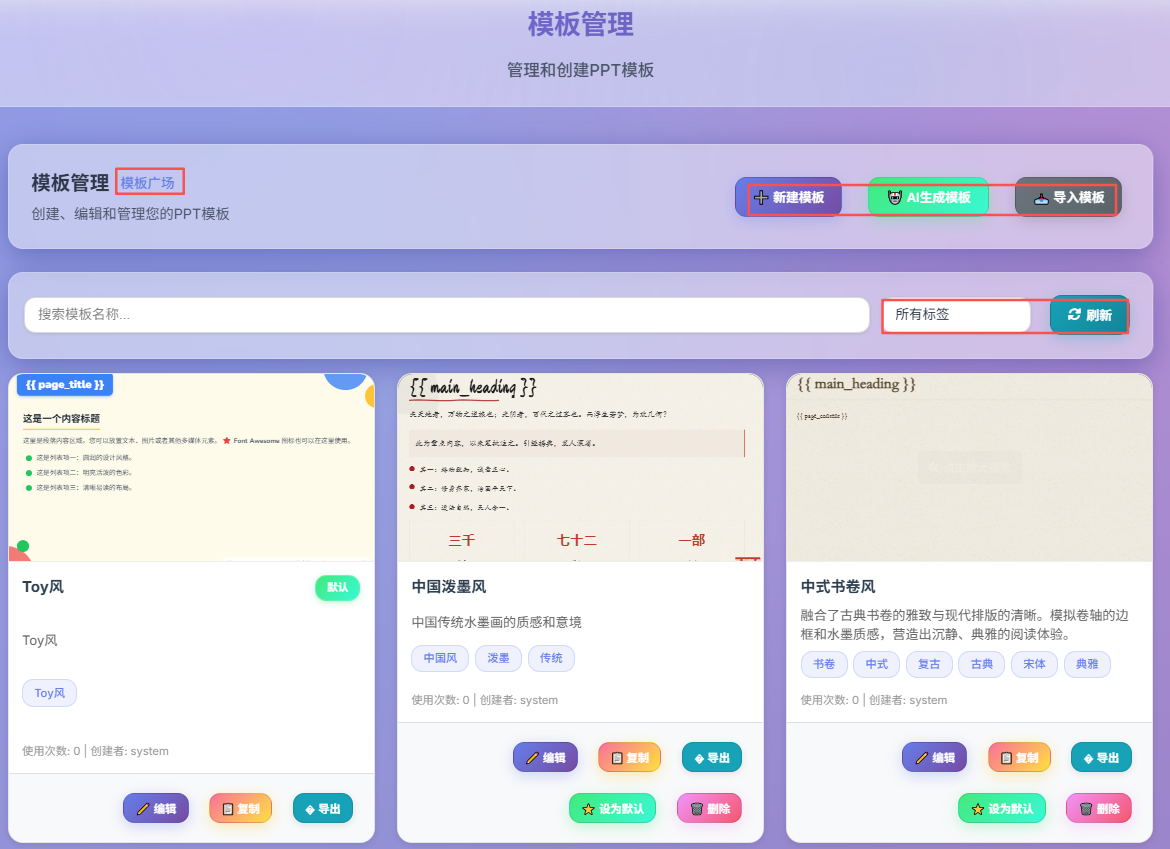Open the 模板广场 link
The height and width of the screenshot is (849, 1170).
coord(148,183)
